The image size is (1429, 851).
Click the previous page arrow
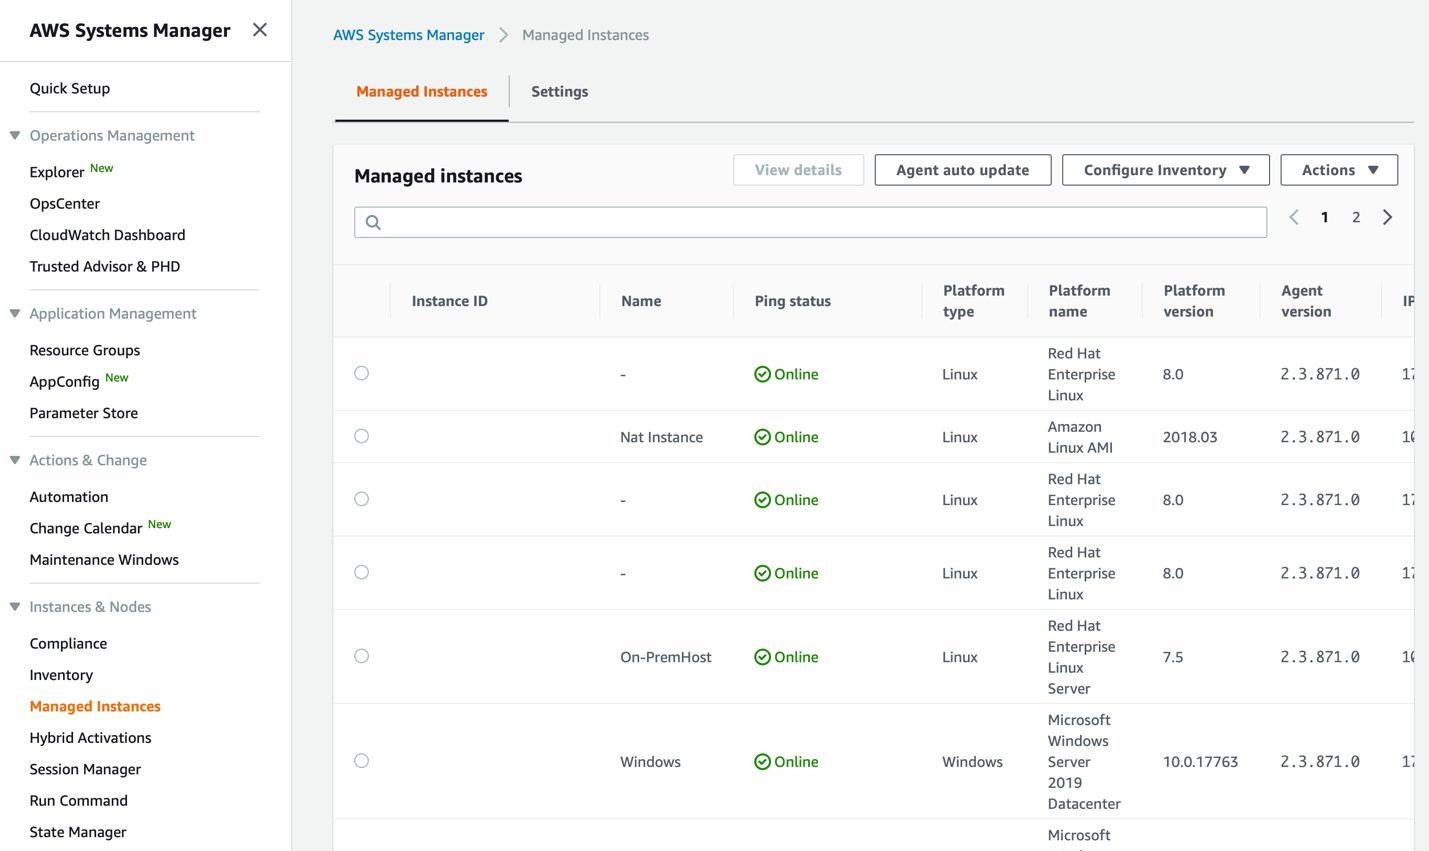[x=1293, y=216]
